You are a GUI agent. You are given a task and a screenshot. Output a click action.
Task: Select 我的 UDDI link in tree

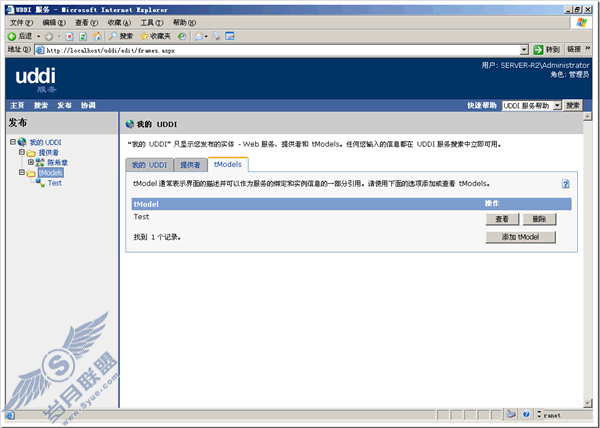pos(46,142)
